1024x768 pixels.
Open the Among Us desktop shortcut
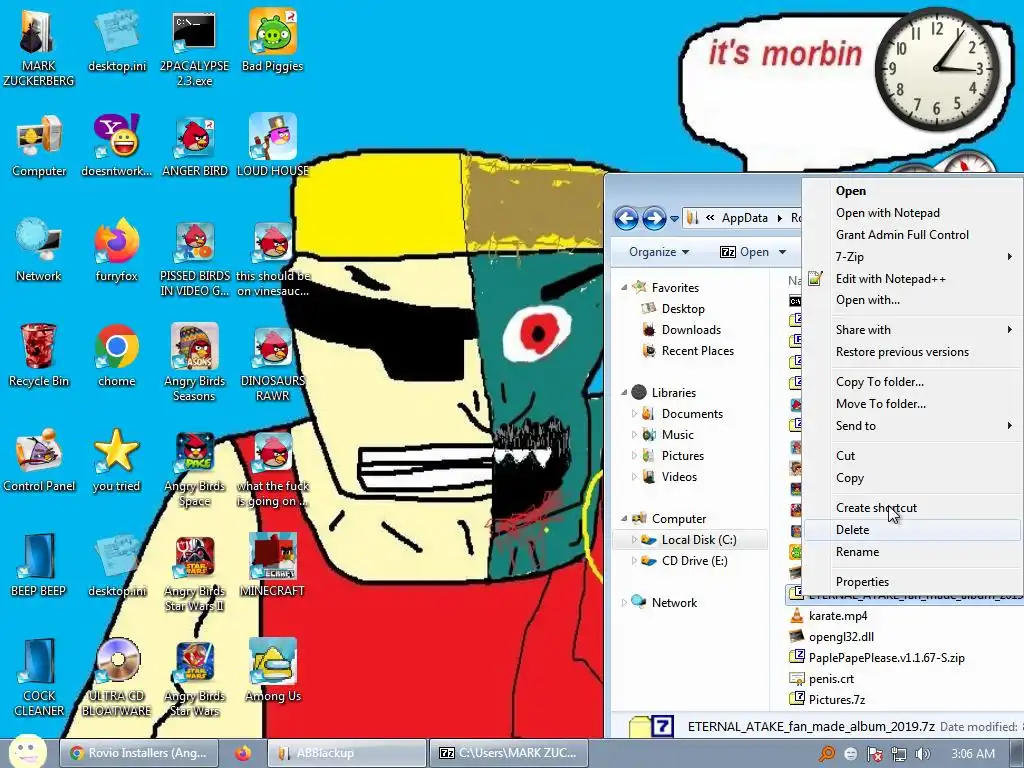pyautogui.click(x=272, y=671)
